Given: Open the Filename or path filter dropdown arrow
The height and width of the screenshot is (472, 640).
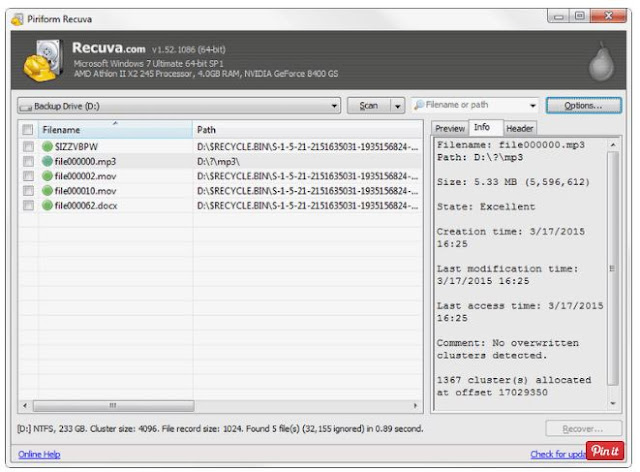Looking at the screenshot, I should tap(533, 105).
